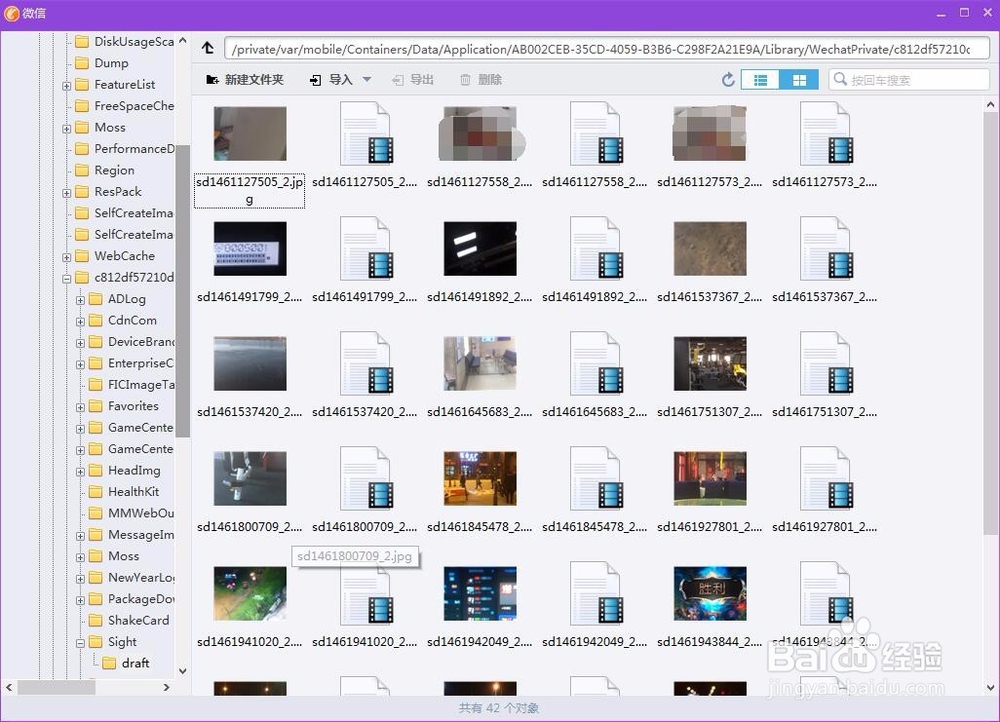
Task: Switch to thumbnail grid view
Action: 799,80
